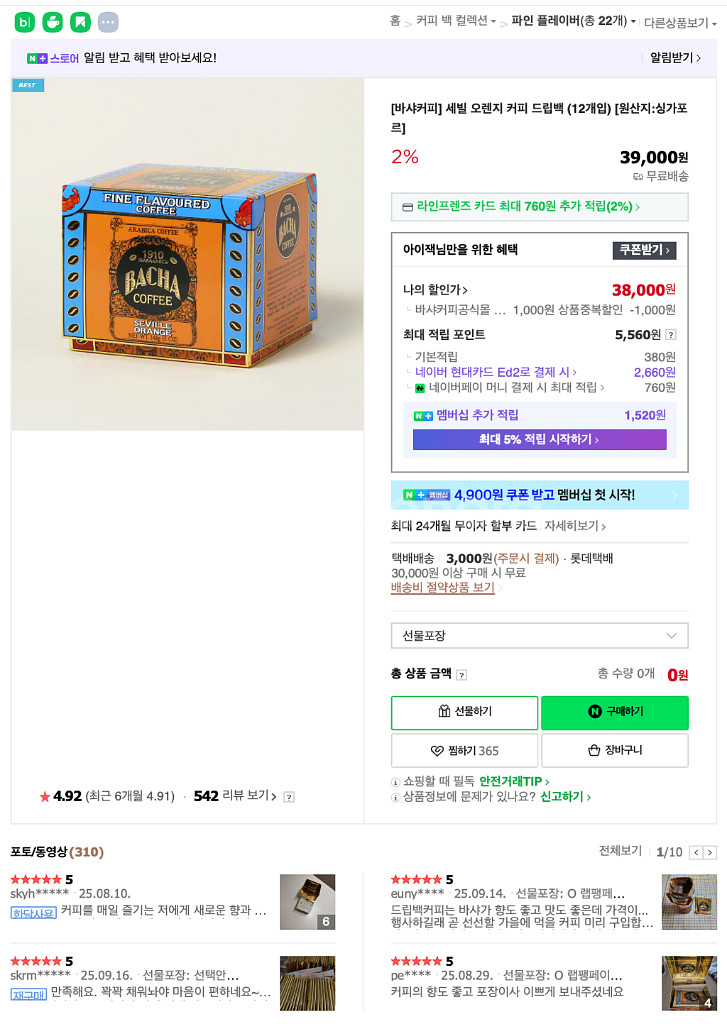Toggle wishlist with 찜하기 365 heart button
Screen dimensions: 727x1024
[464, 750]
